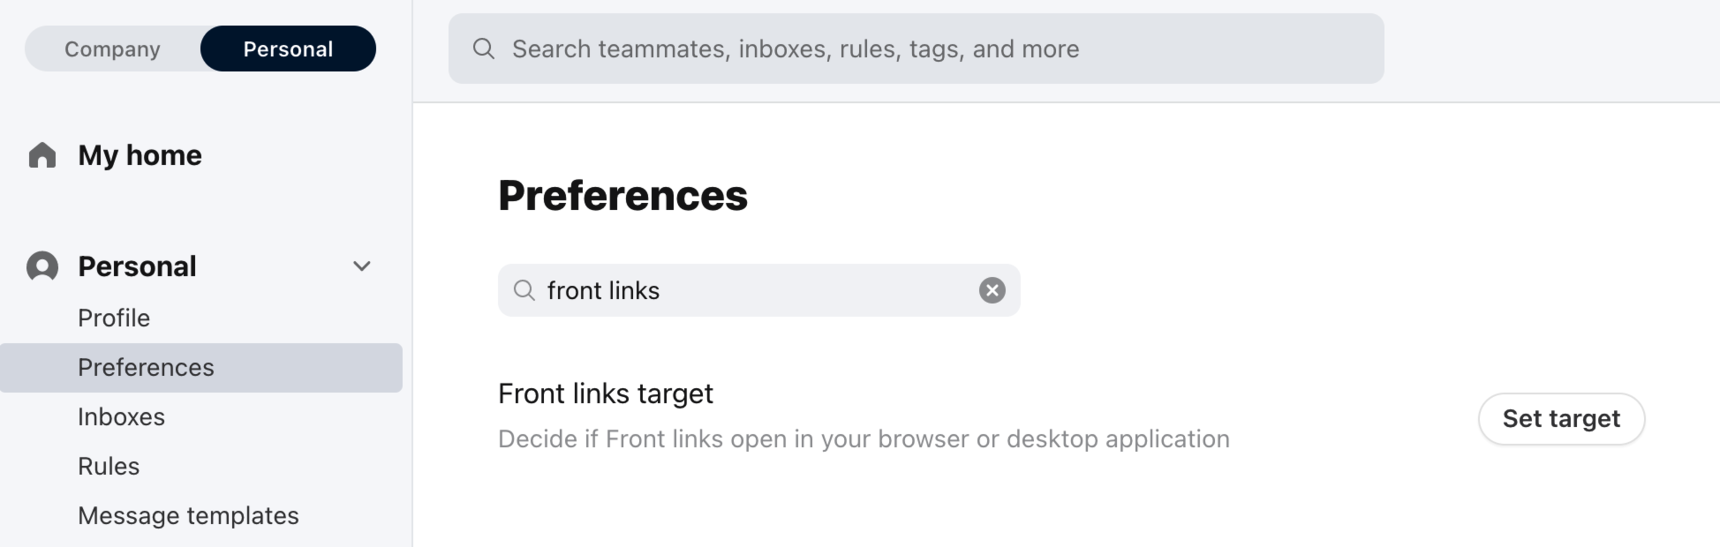Click the house icon beside My home
1720x547 pixels.
[42, 155]
